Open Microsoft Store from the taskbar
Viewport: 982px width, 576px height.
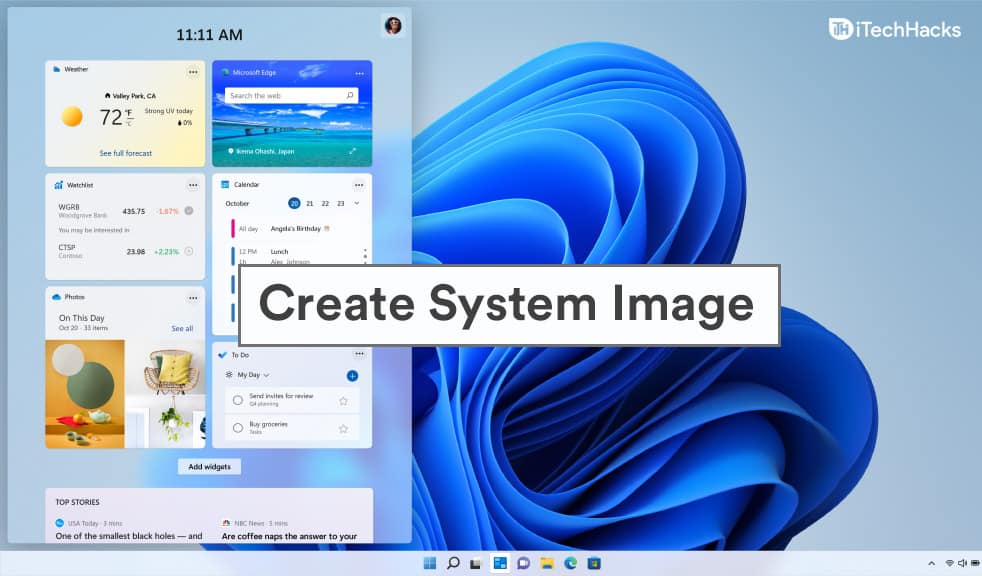pos(594,563)
